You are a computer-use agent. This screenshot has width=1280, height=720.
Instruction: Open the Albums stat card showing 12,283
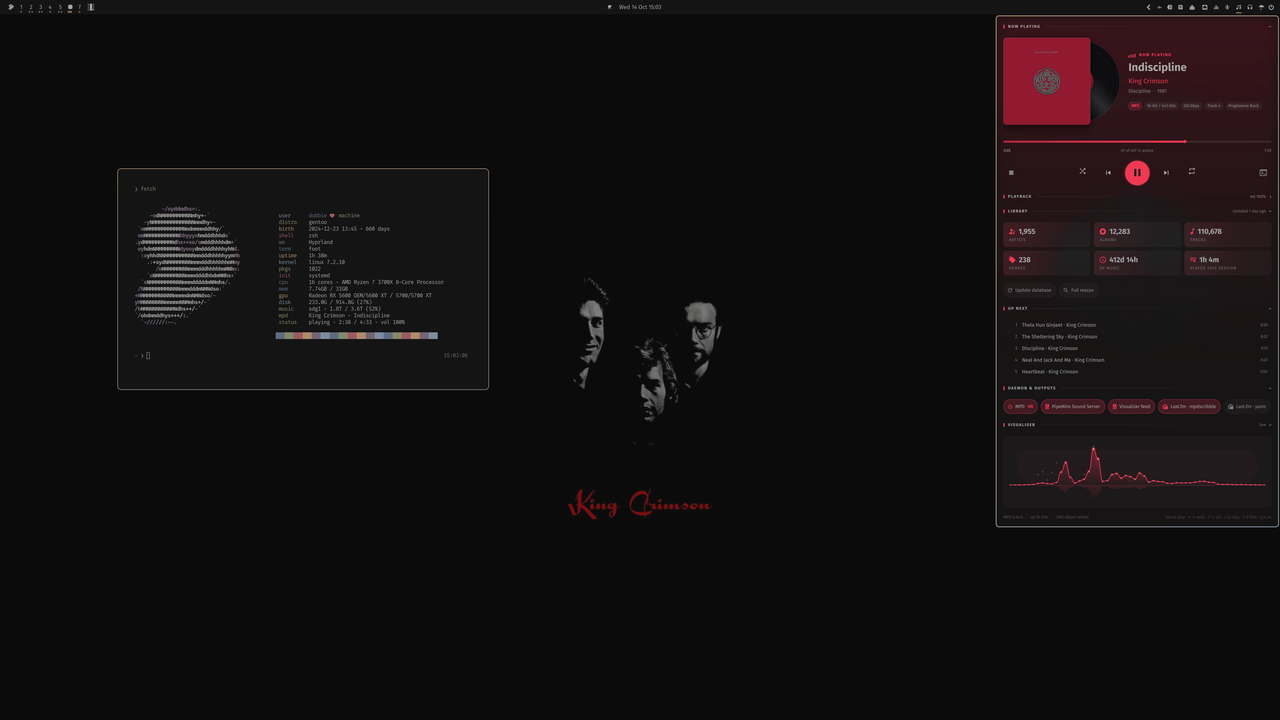1137,234
